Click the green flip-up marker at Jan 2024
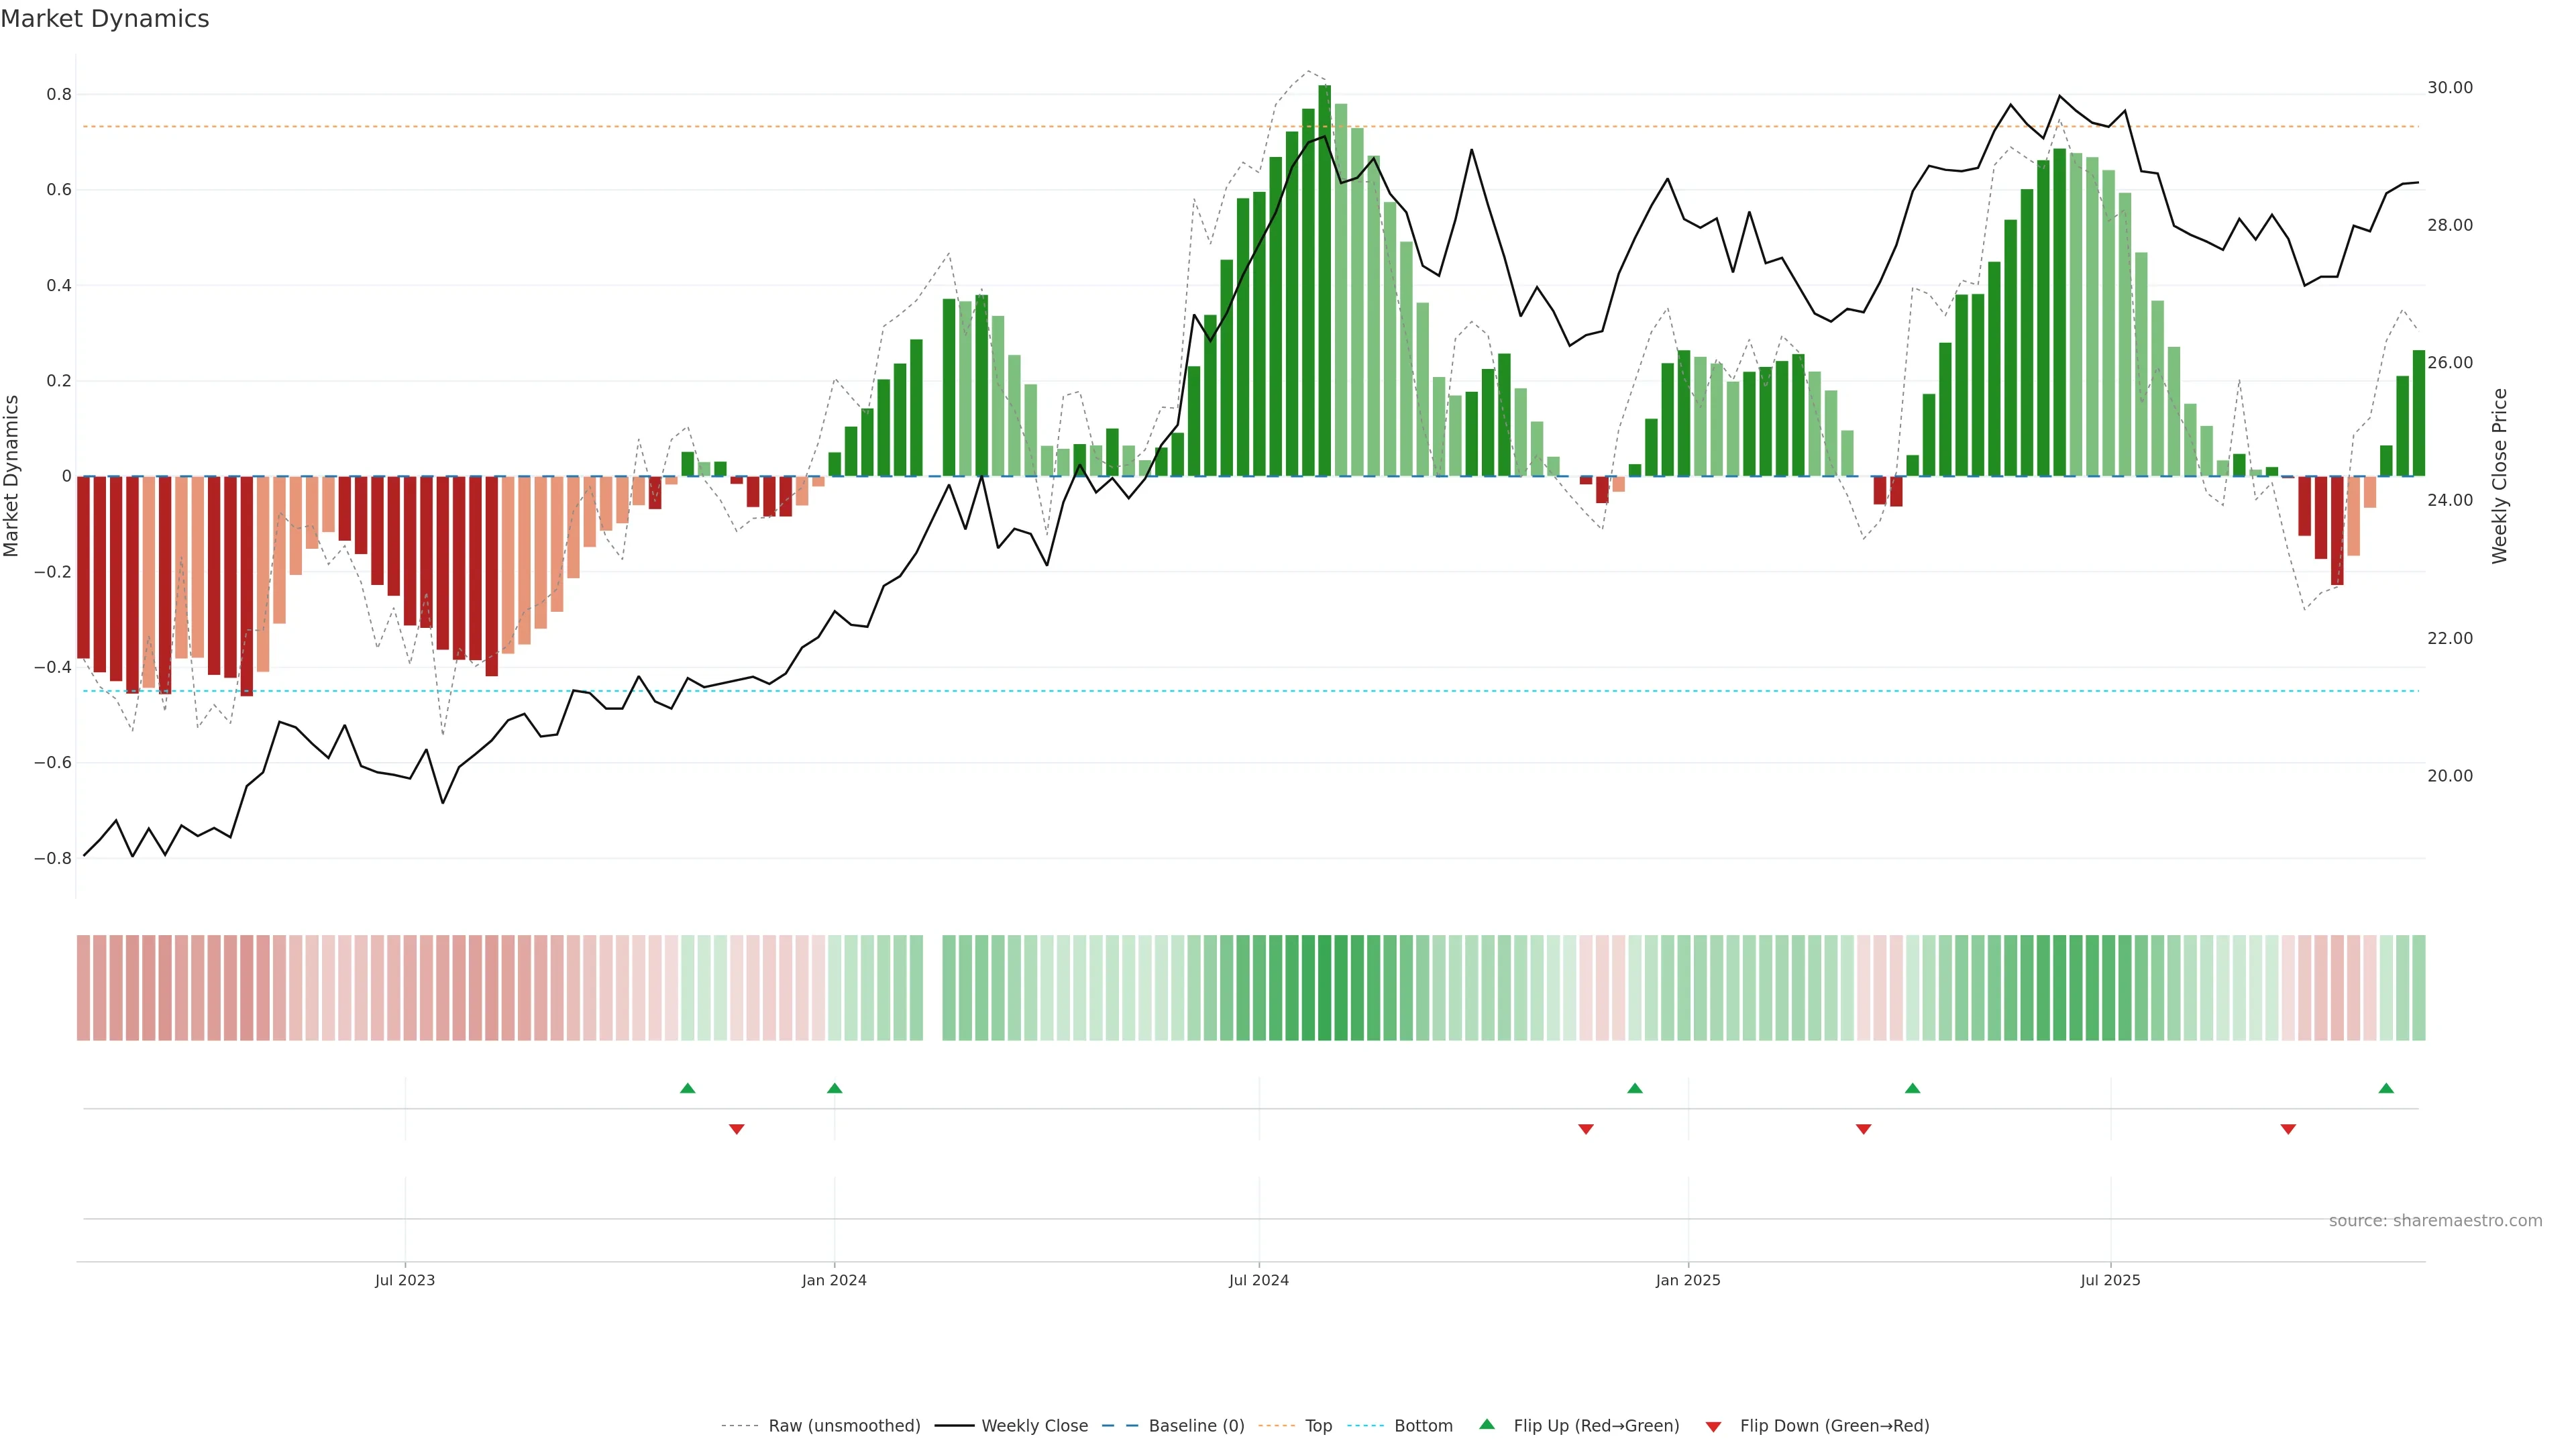Image resolution: width=2576 pixels, height=1449 pixels. 835,1088
